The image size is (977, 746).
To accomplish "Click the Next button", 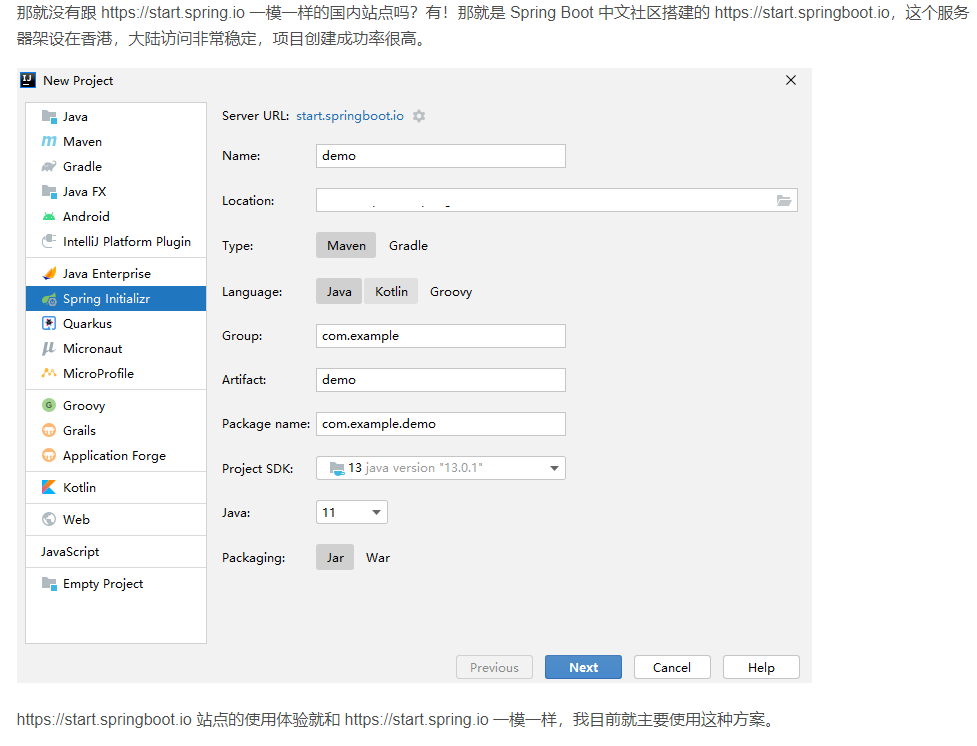I will click(583, 667).
